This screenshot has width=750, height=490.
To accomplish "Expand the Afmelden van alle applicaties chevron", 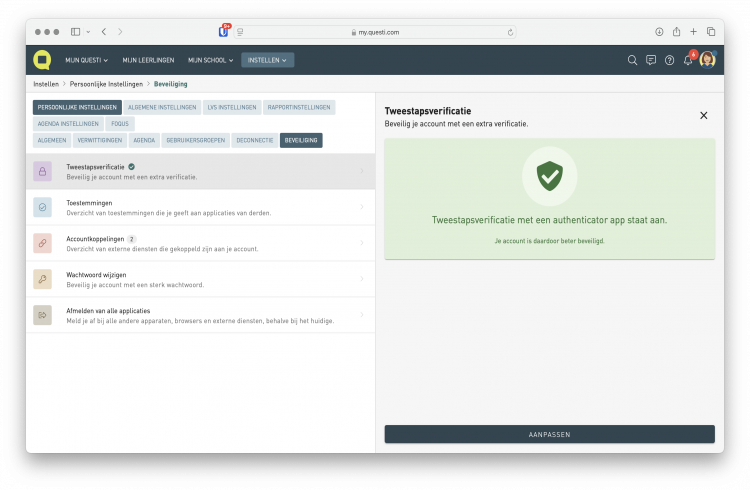I will tap(362, 314).
